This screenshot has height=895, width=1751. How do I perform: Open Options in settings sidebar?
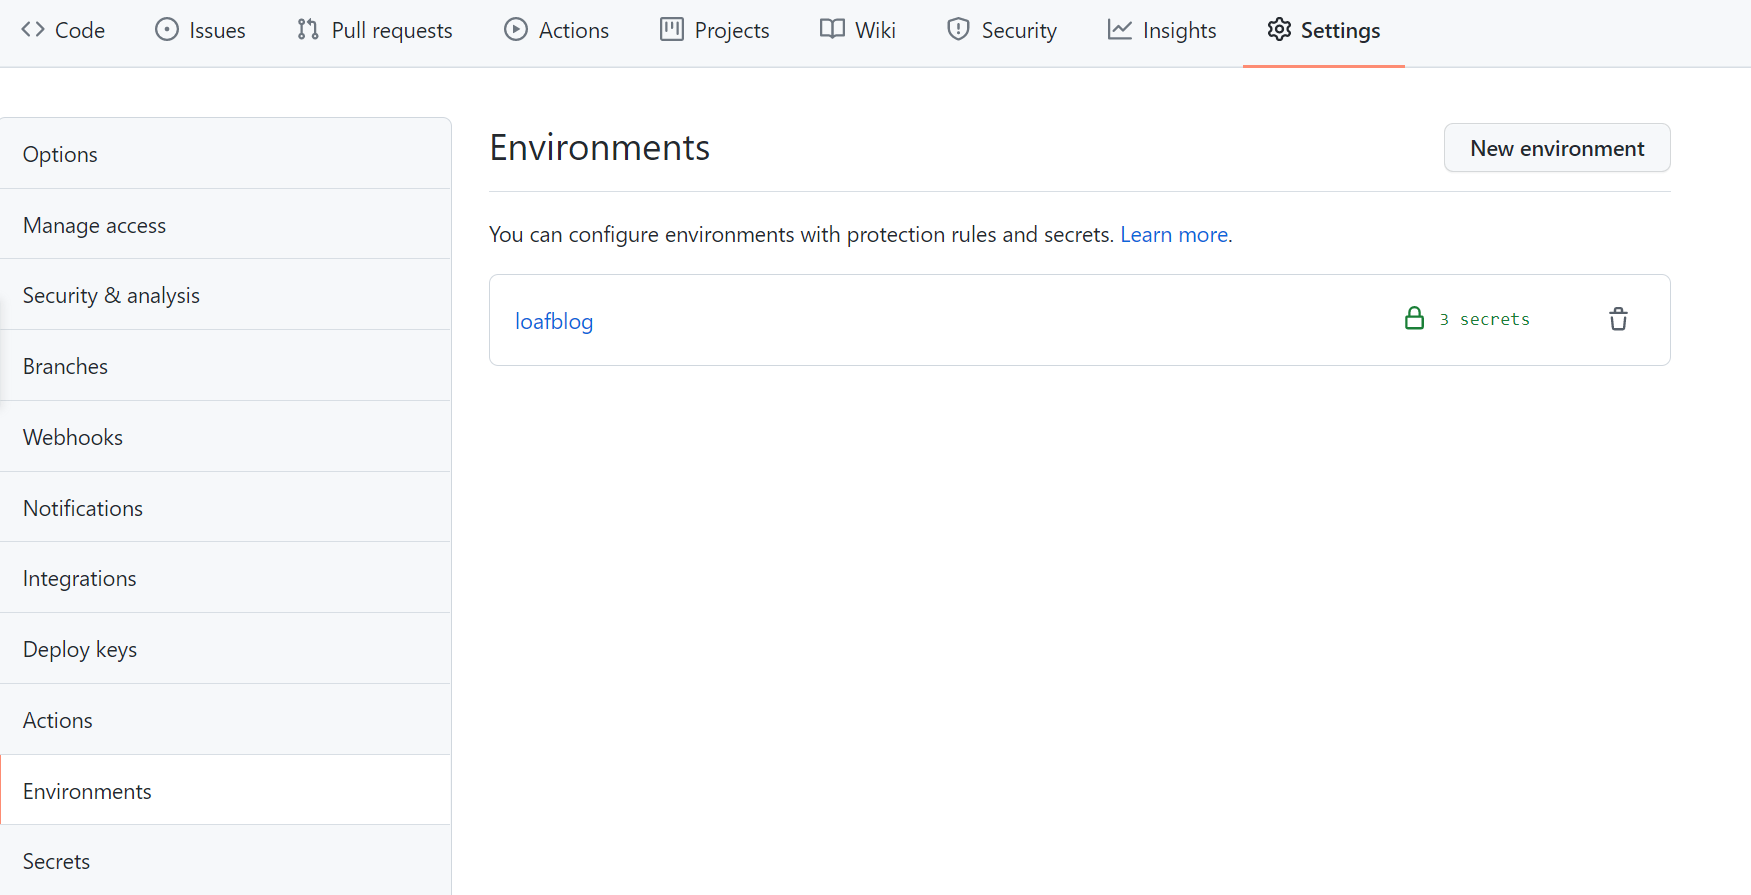[x=226, y=154]
